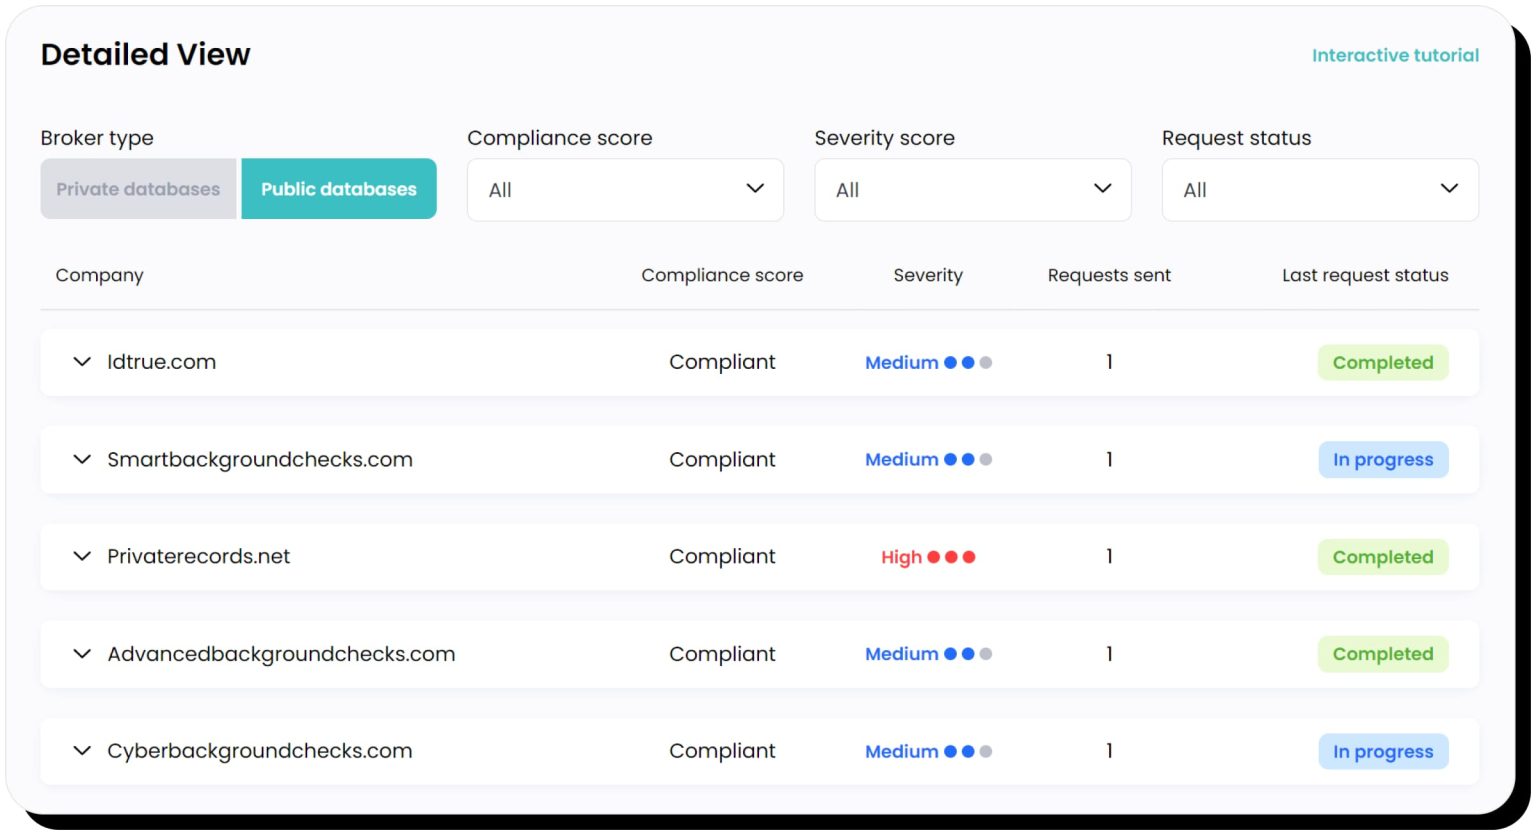Open the Compliance score filter dropdown

(625, 190)
